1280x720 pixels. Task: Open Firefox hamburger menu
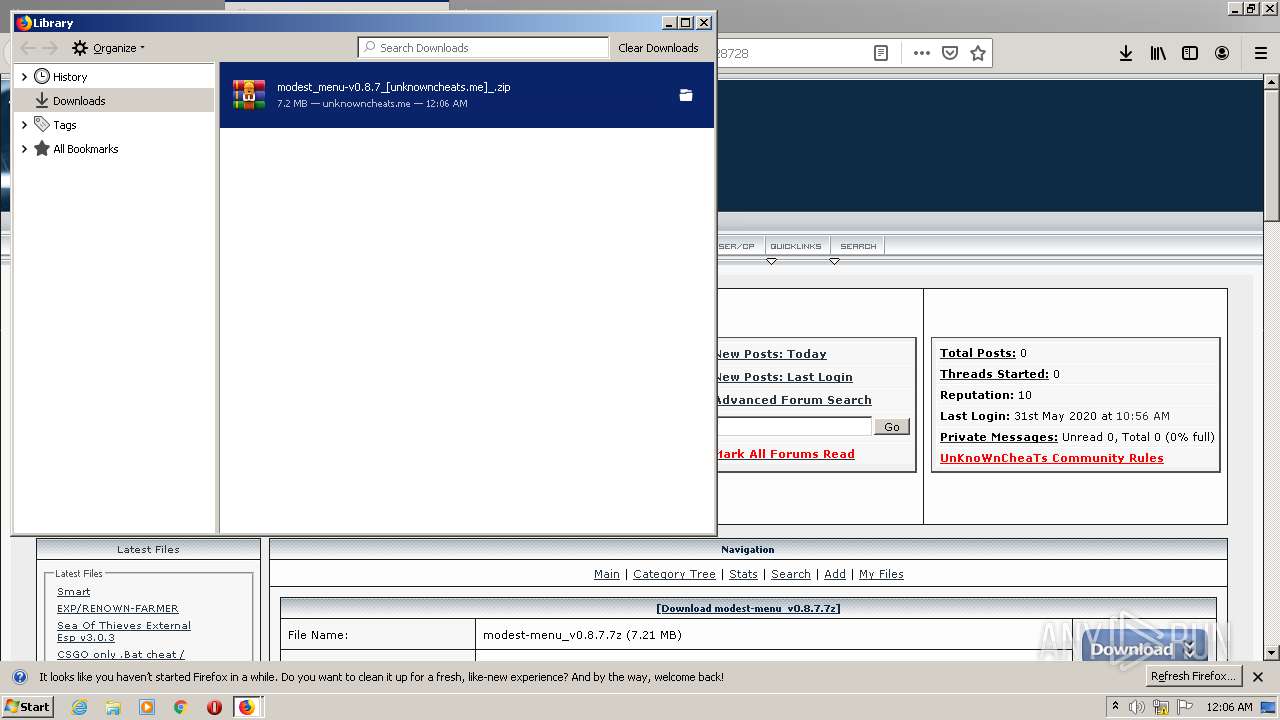tap(1261, 53)
